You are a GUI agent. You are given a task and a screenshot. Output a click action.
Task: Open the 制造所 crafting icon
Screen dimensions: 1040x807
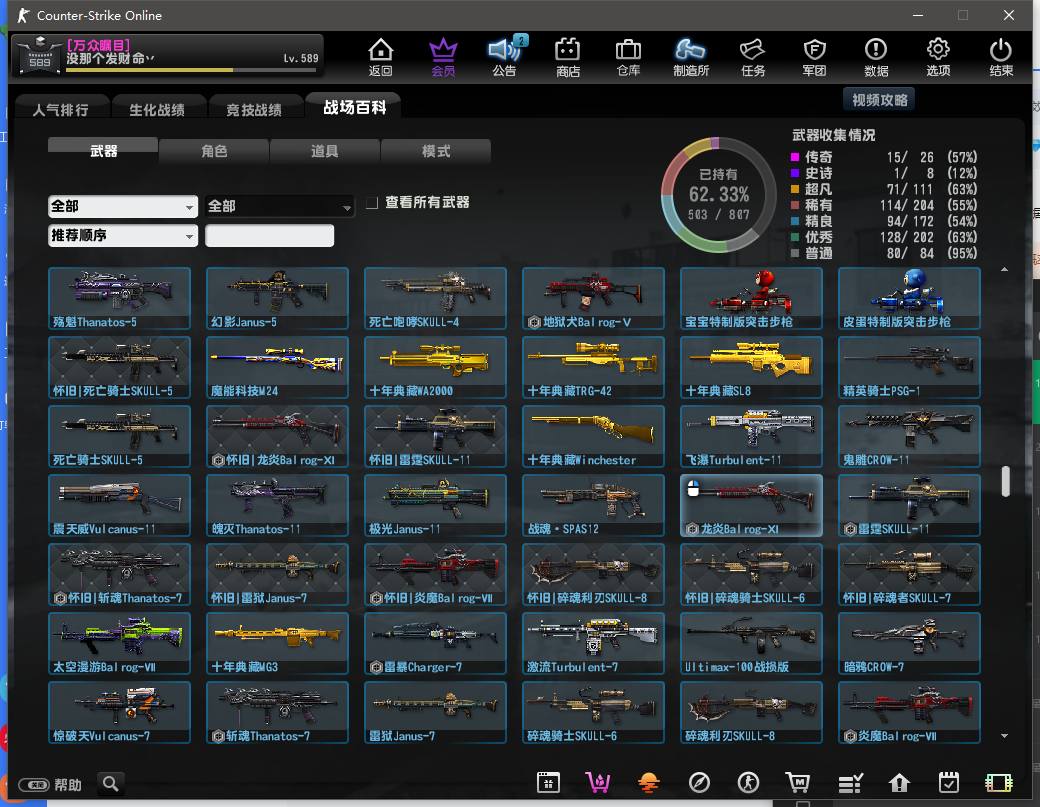point(690,56)
